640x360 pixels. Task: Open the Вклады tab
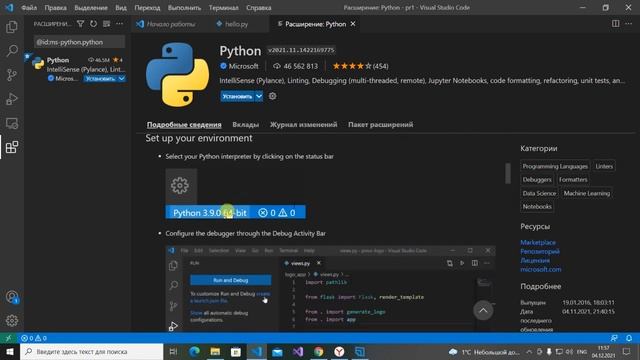point(246,124)
